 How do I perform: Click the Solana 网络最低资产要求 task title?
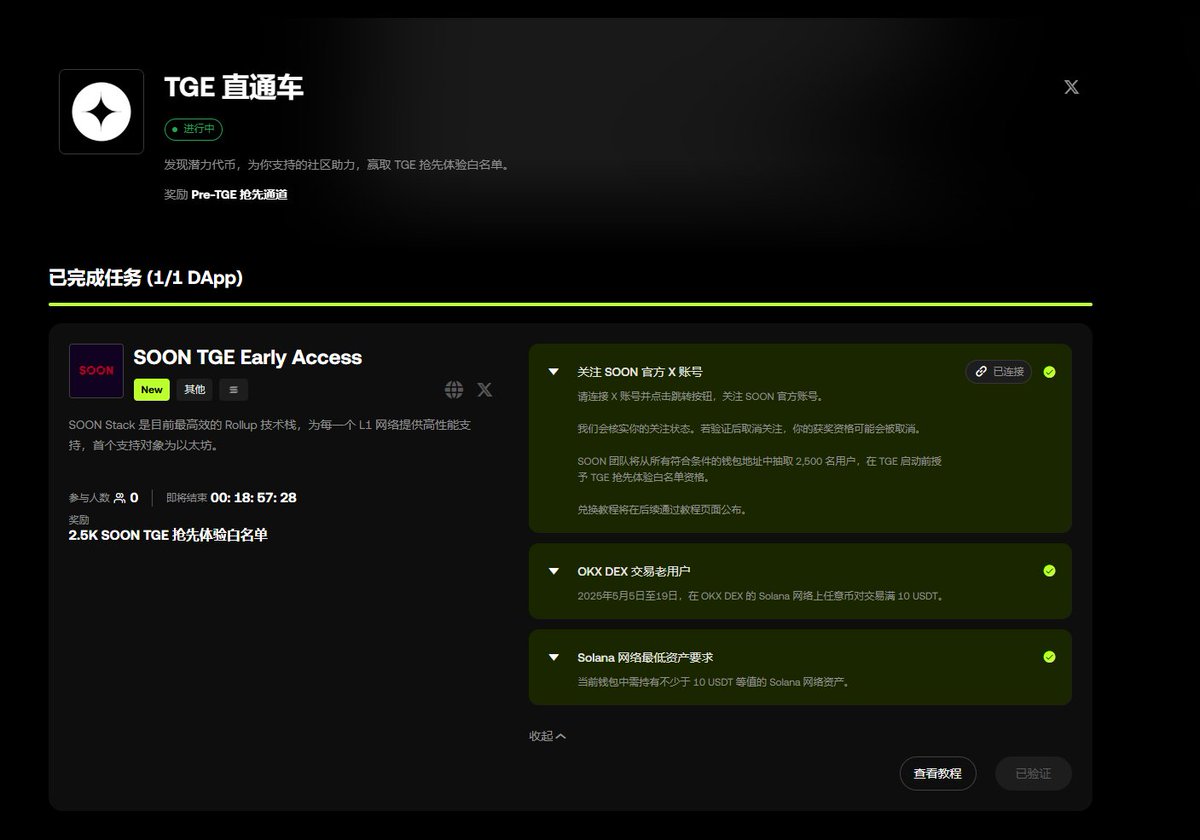[x=645, y=657]
